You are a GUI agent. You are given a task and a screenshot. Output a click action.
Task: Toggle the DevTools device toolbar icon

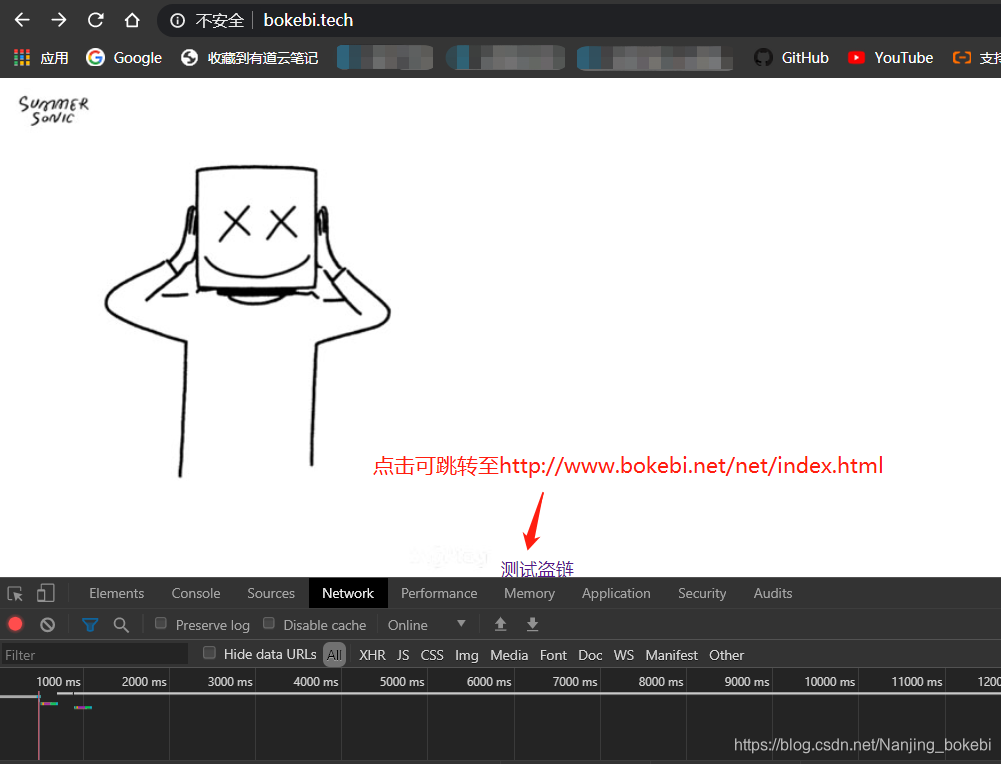coord(45,594)
